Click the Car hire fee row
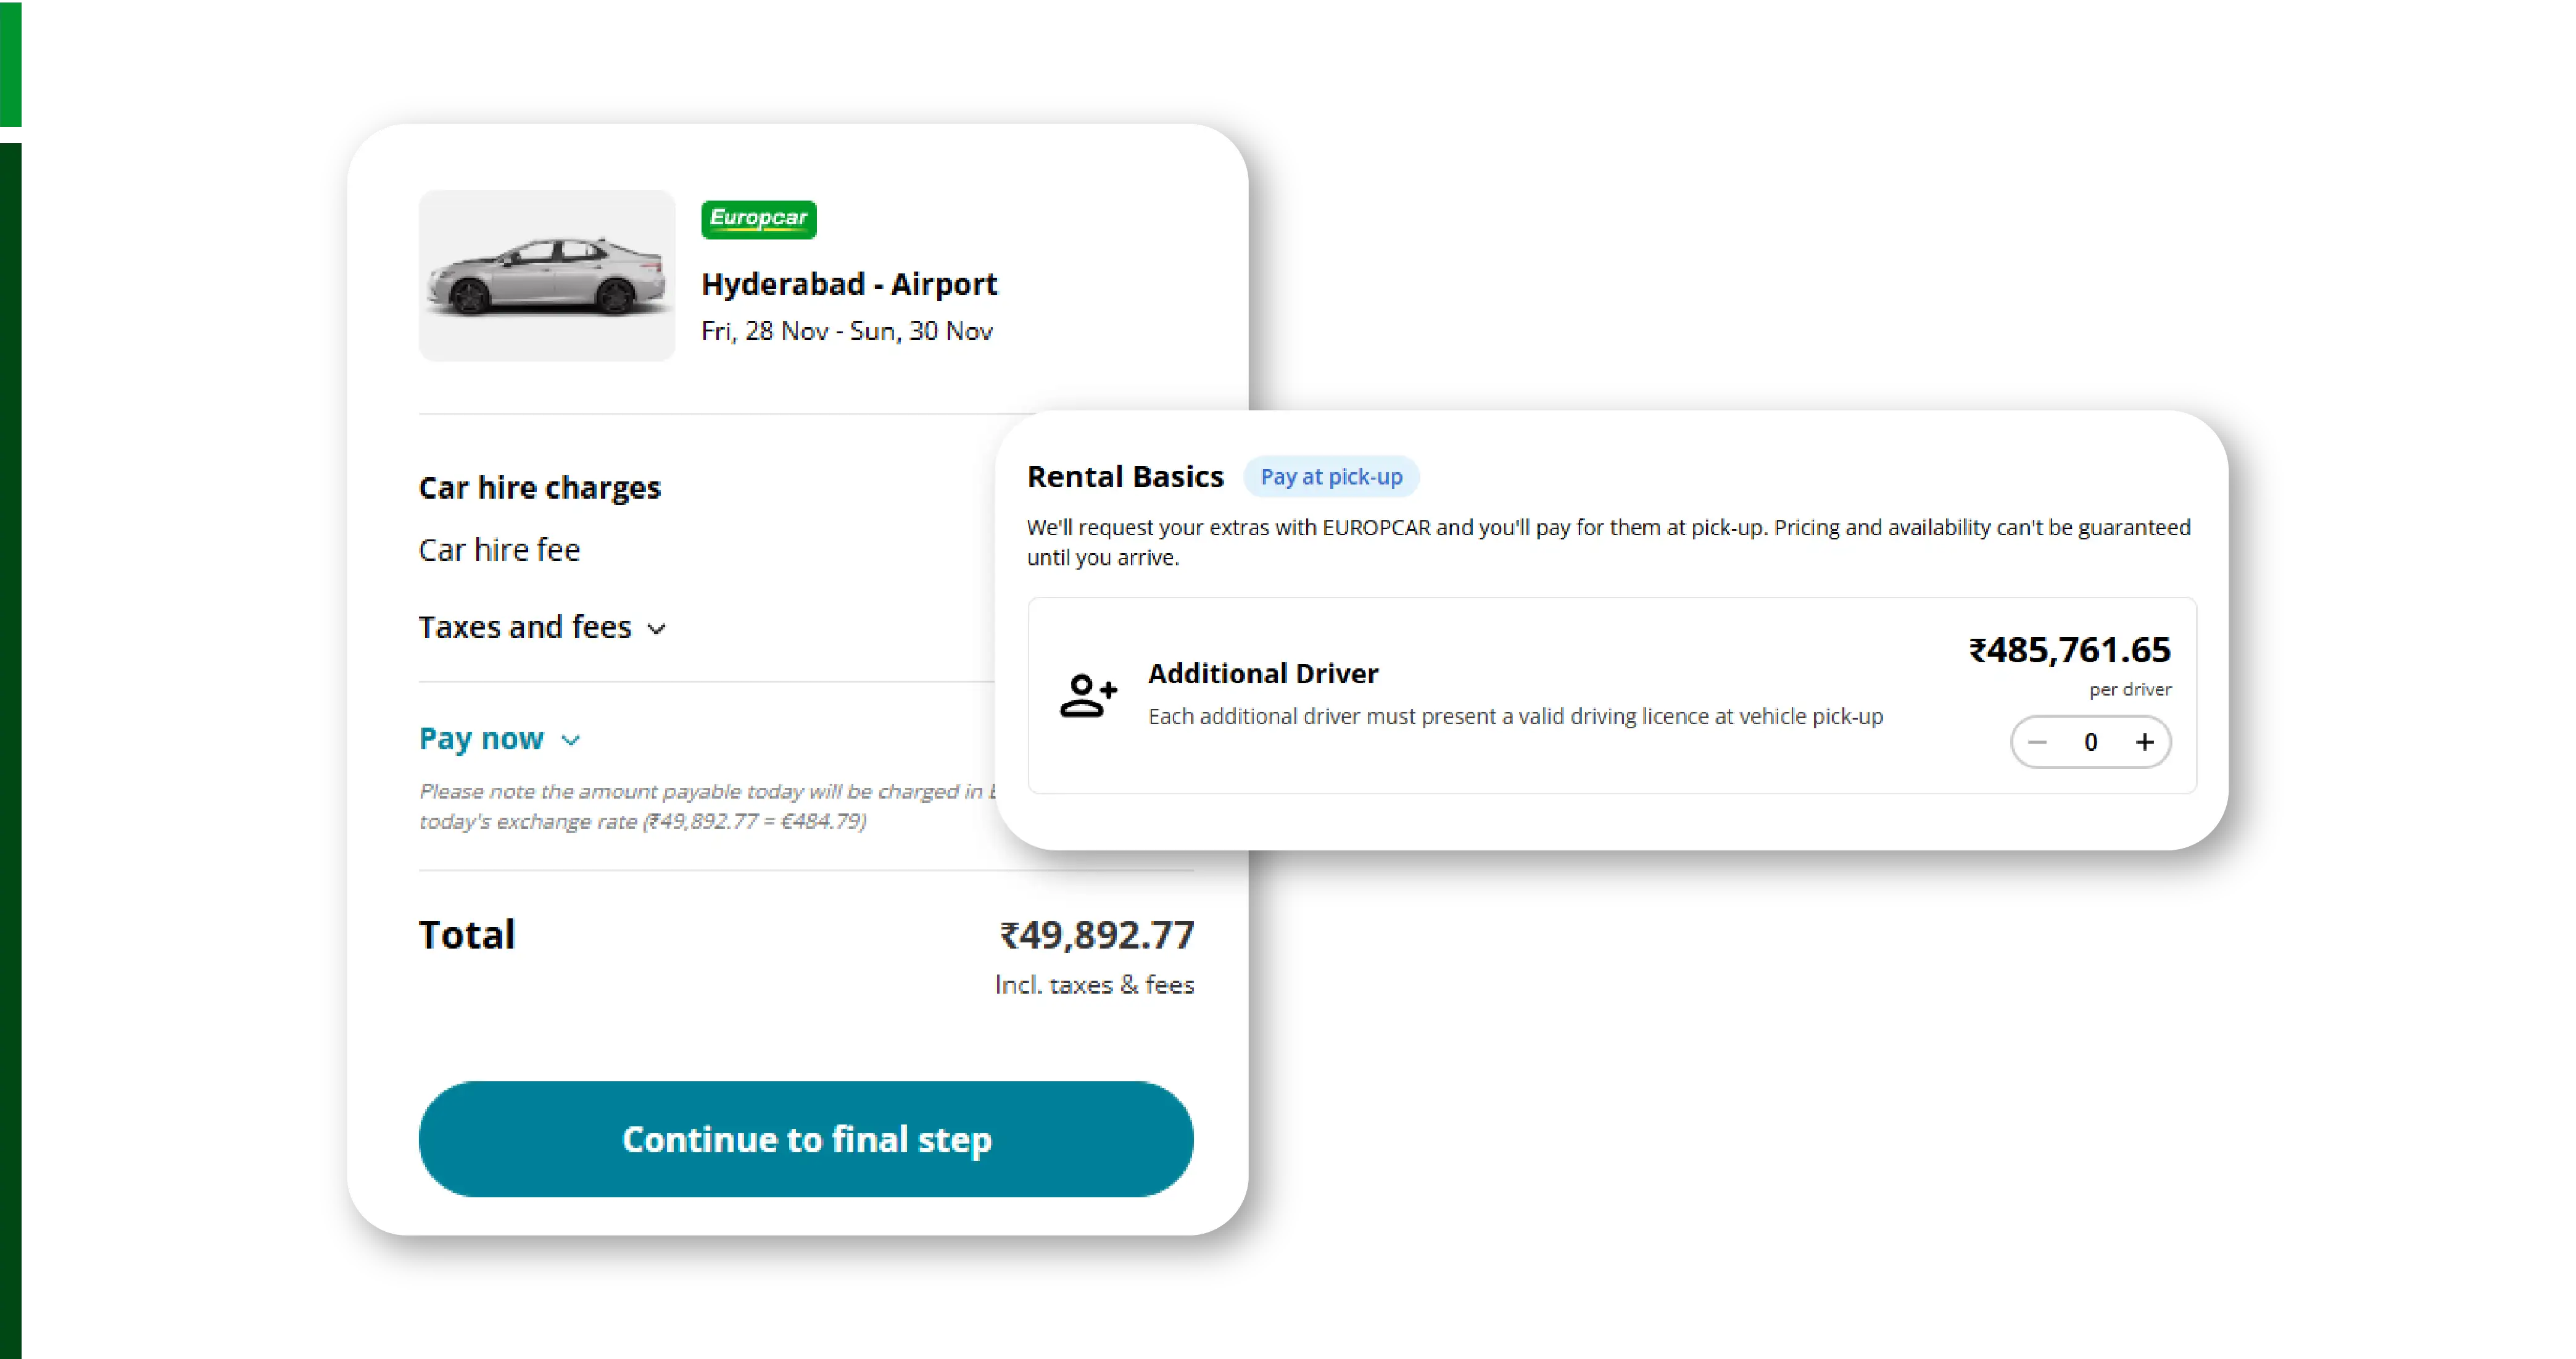This screenshot has height=1359, width=2576. [x=499, y=550]
